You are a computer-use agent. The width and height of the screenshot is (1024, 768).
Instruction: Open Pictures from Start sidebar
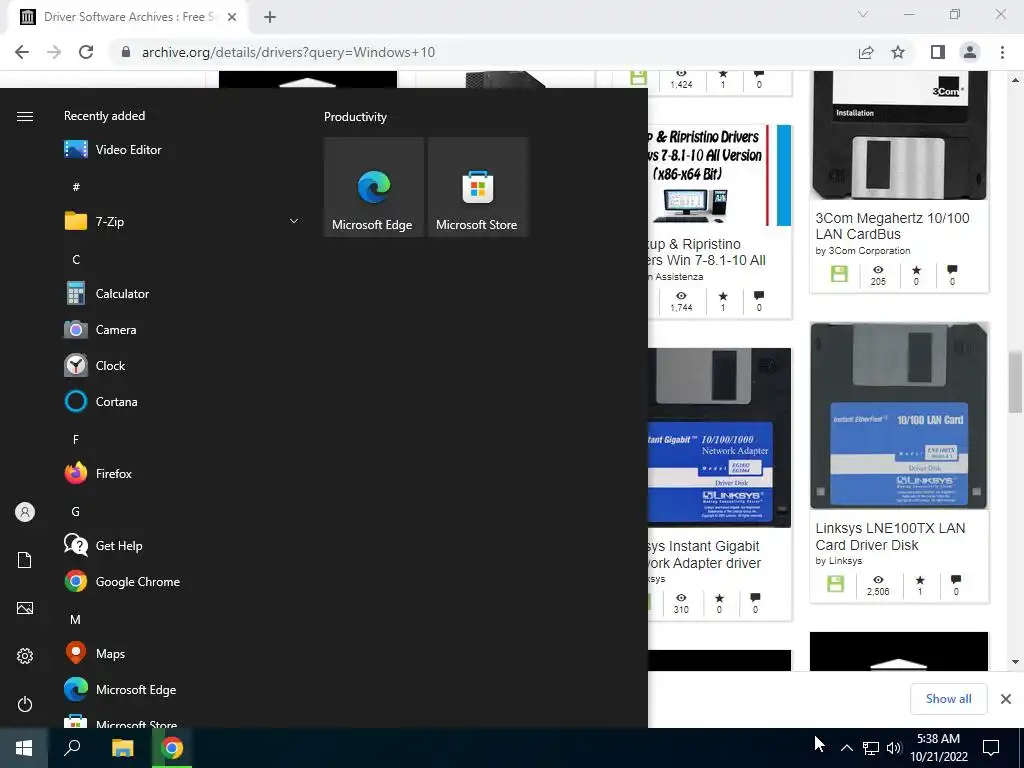click(x=25, y=608)
